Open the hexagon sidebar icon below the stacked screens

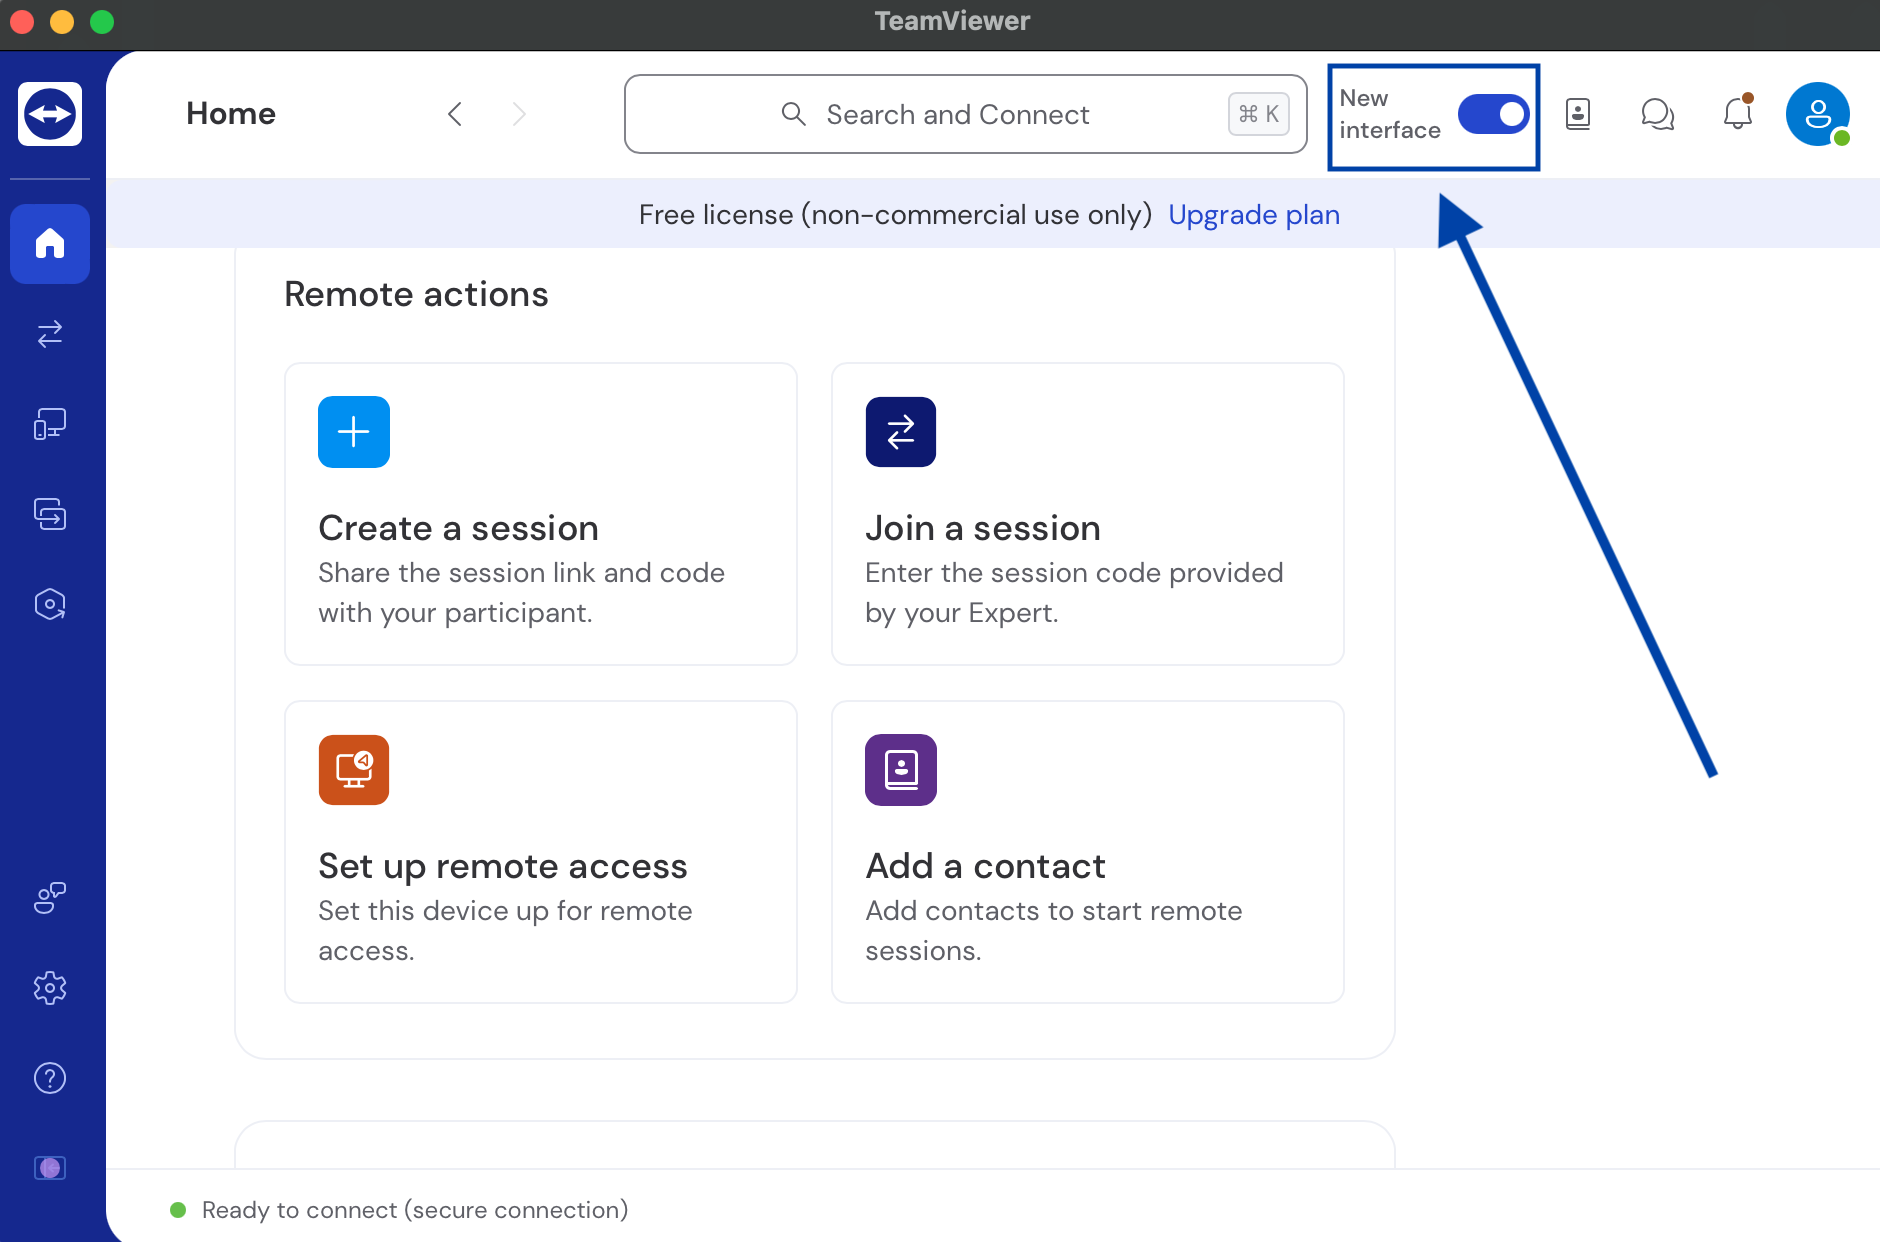pyautogui.click(x=50, y=604)
